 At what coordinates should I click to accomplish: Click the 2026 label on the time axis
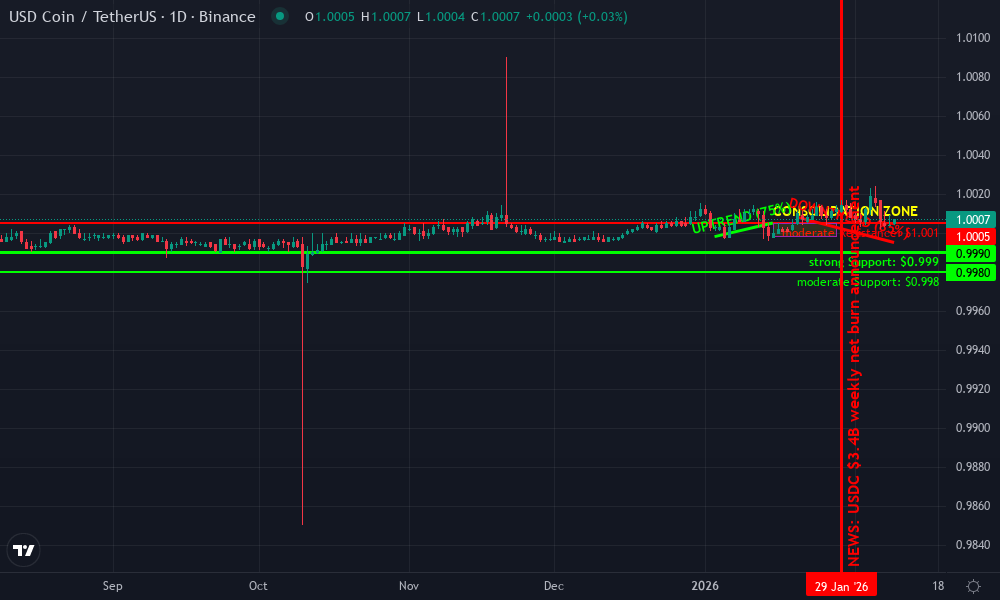point(707,586)
